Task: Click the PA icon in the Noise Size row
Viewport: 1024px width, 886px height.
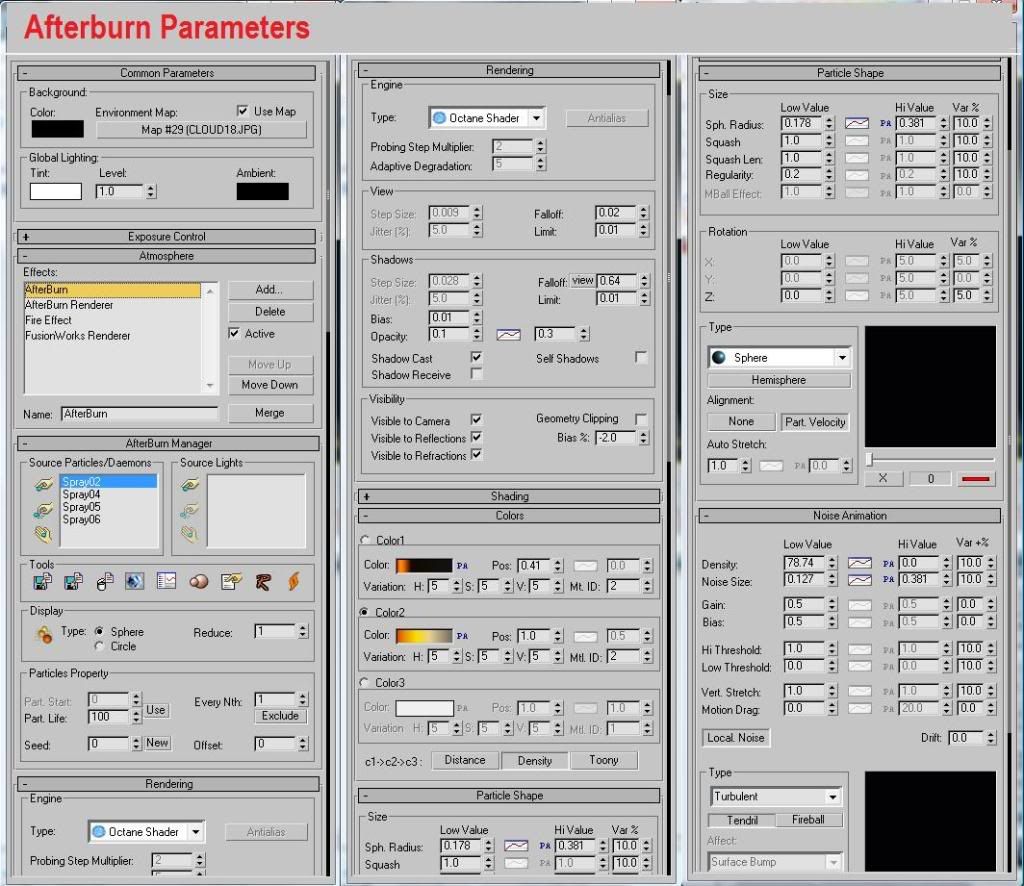Action: [x=888, y=580]
